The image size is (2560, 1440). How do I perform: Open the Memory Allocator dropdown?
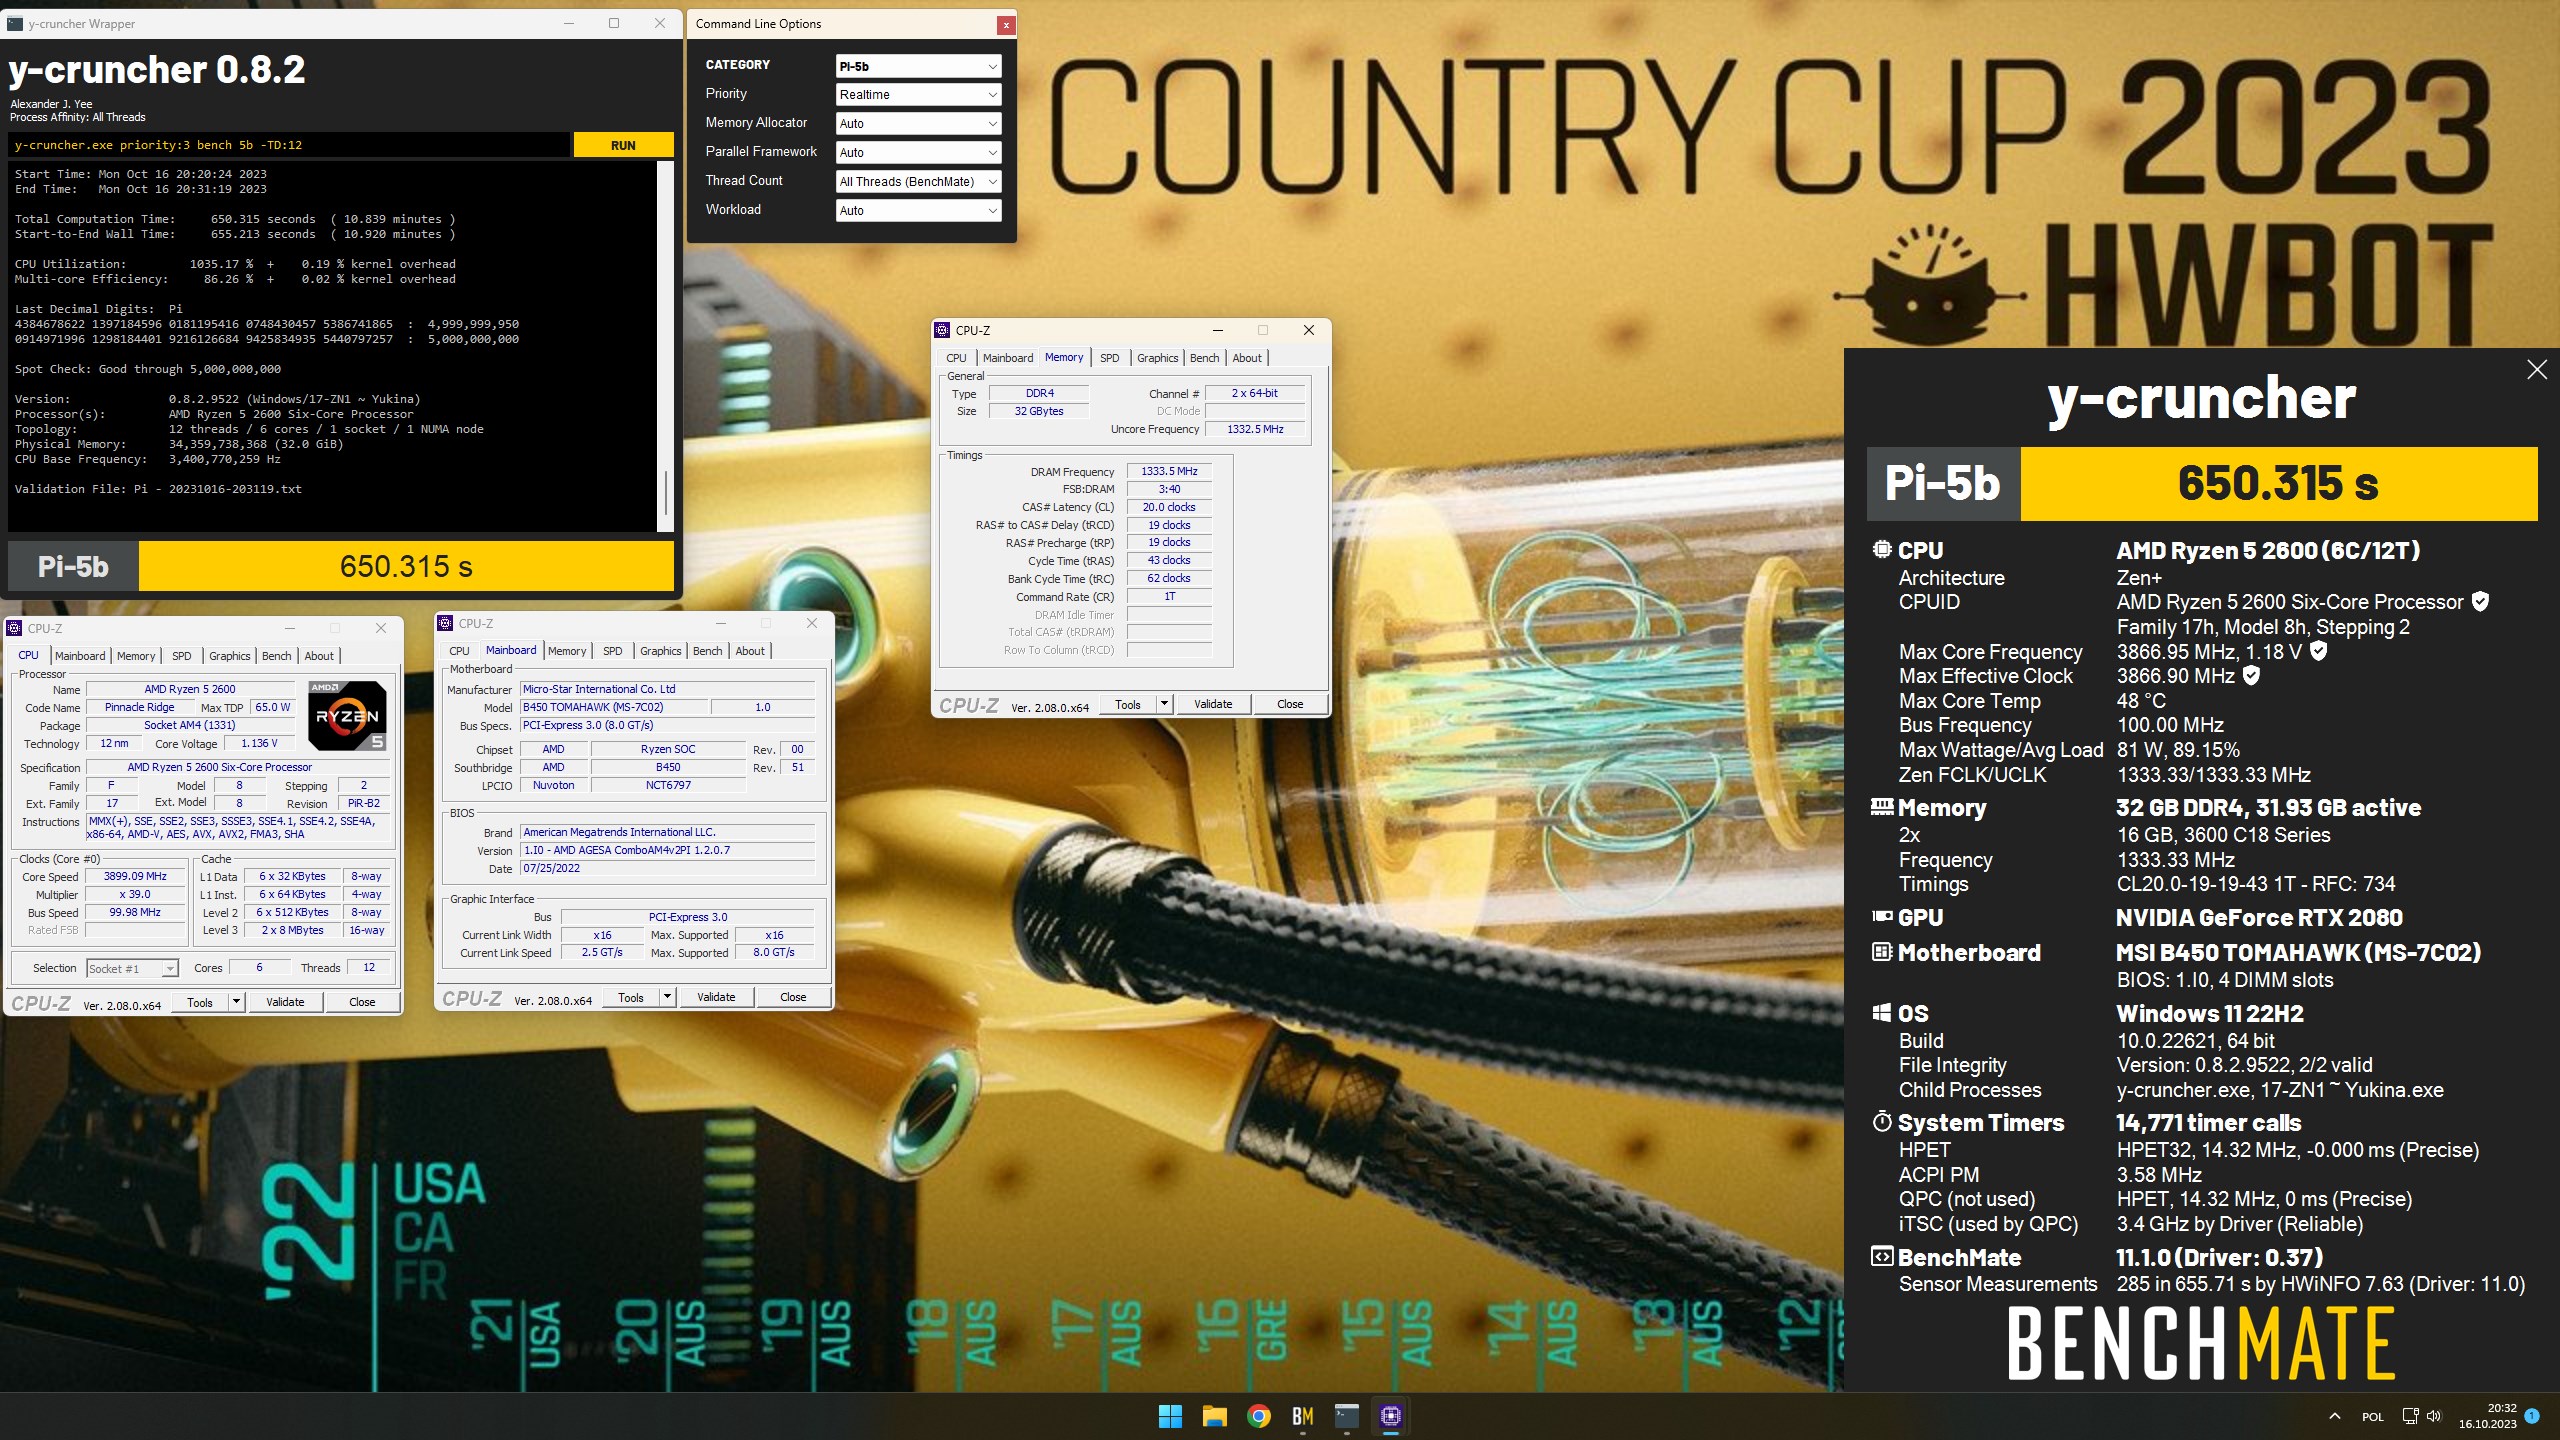pyautogui.click(x=918, y=123)
